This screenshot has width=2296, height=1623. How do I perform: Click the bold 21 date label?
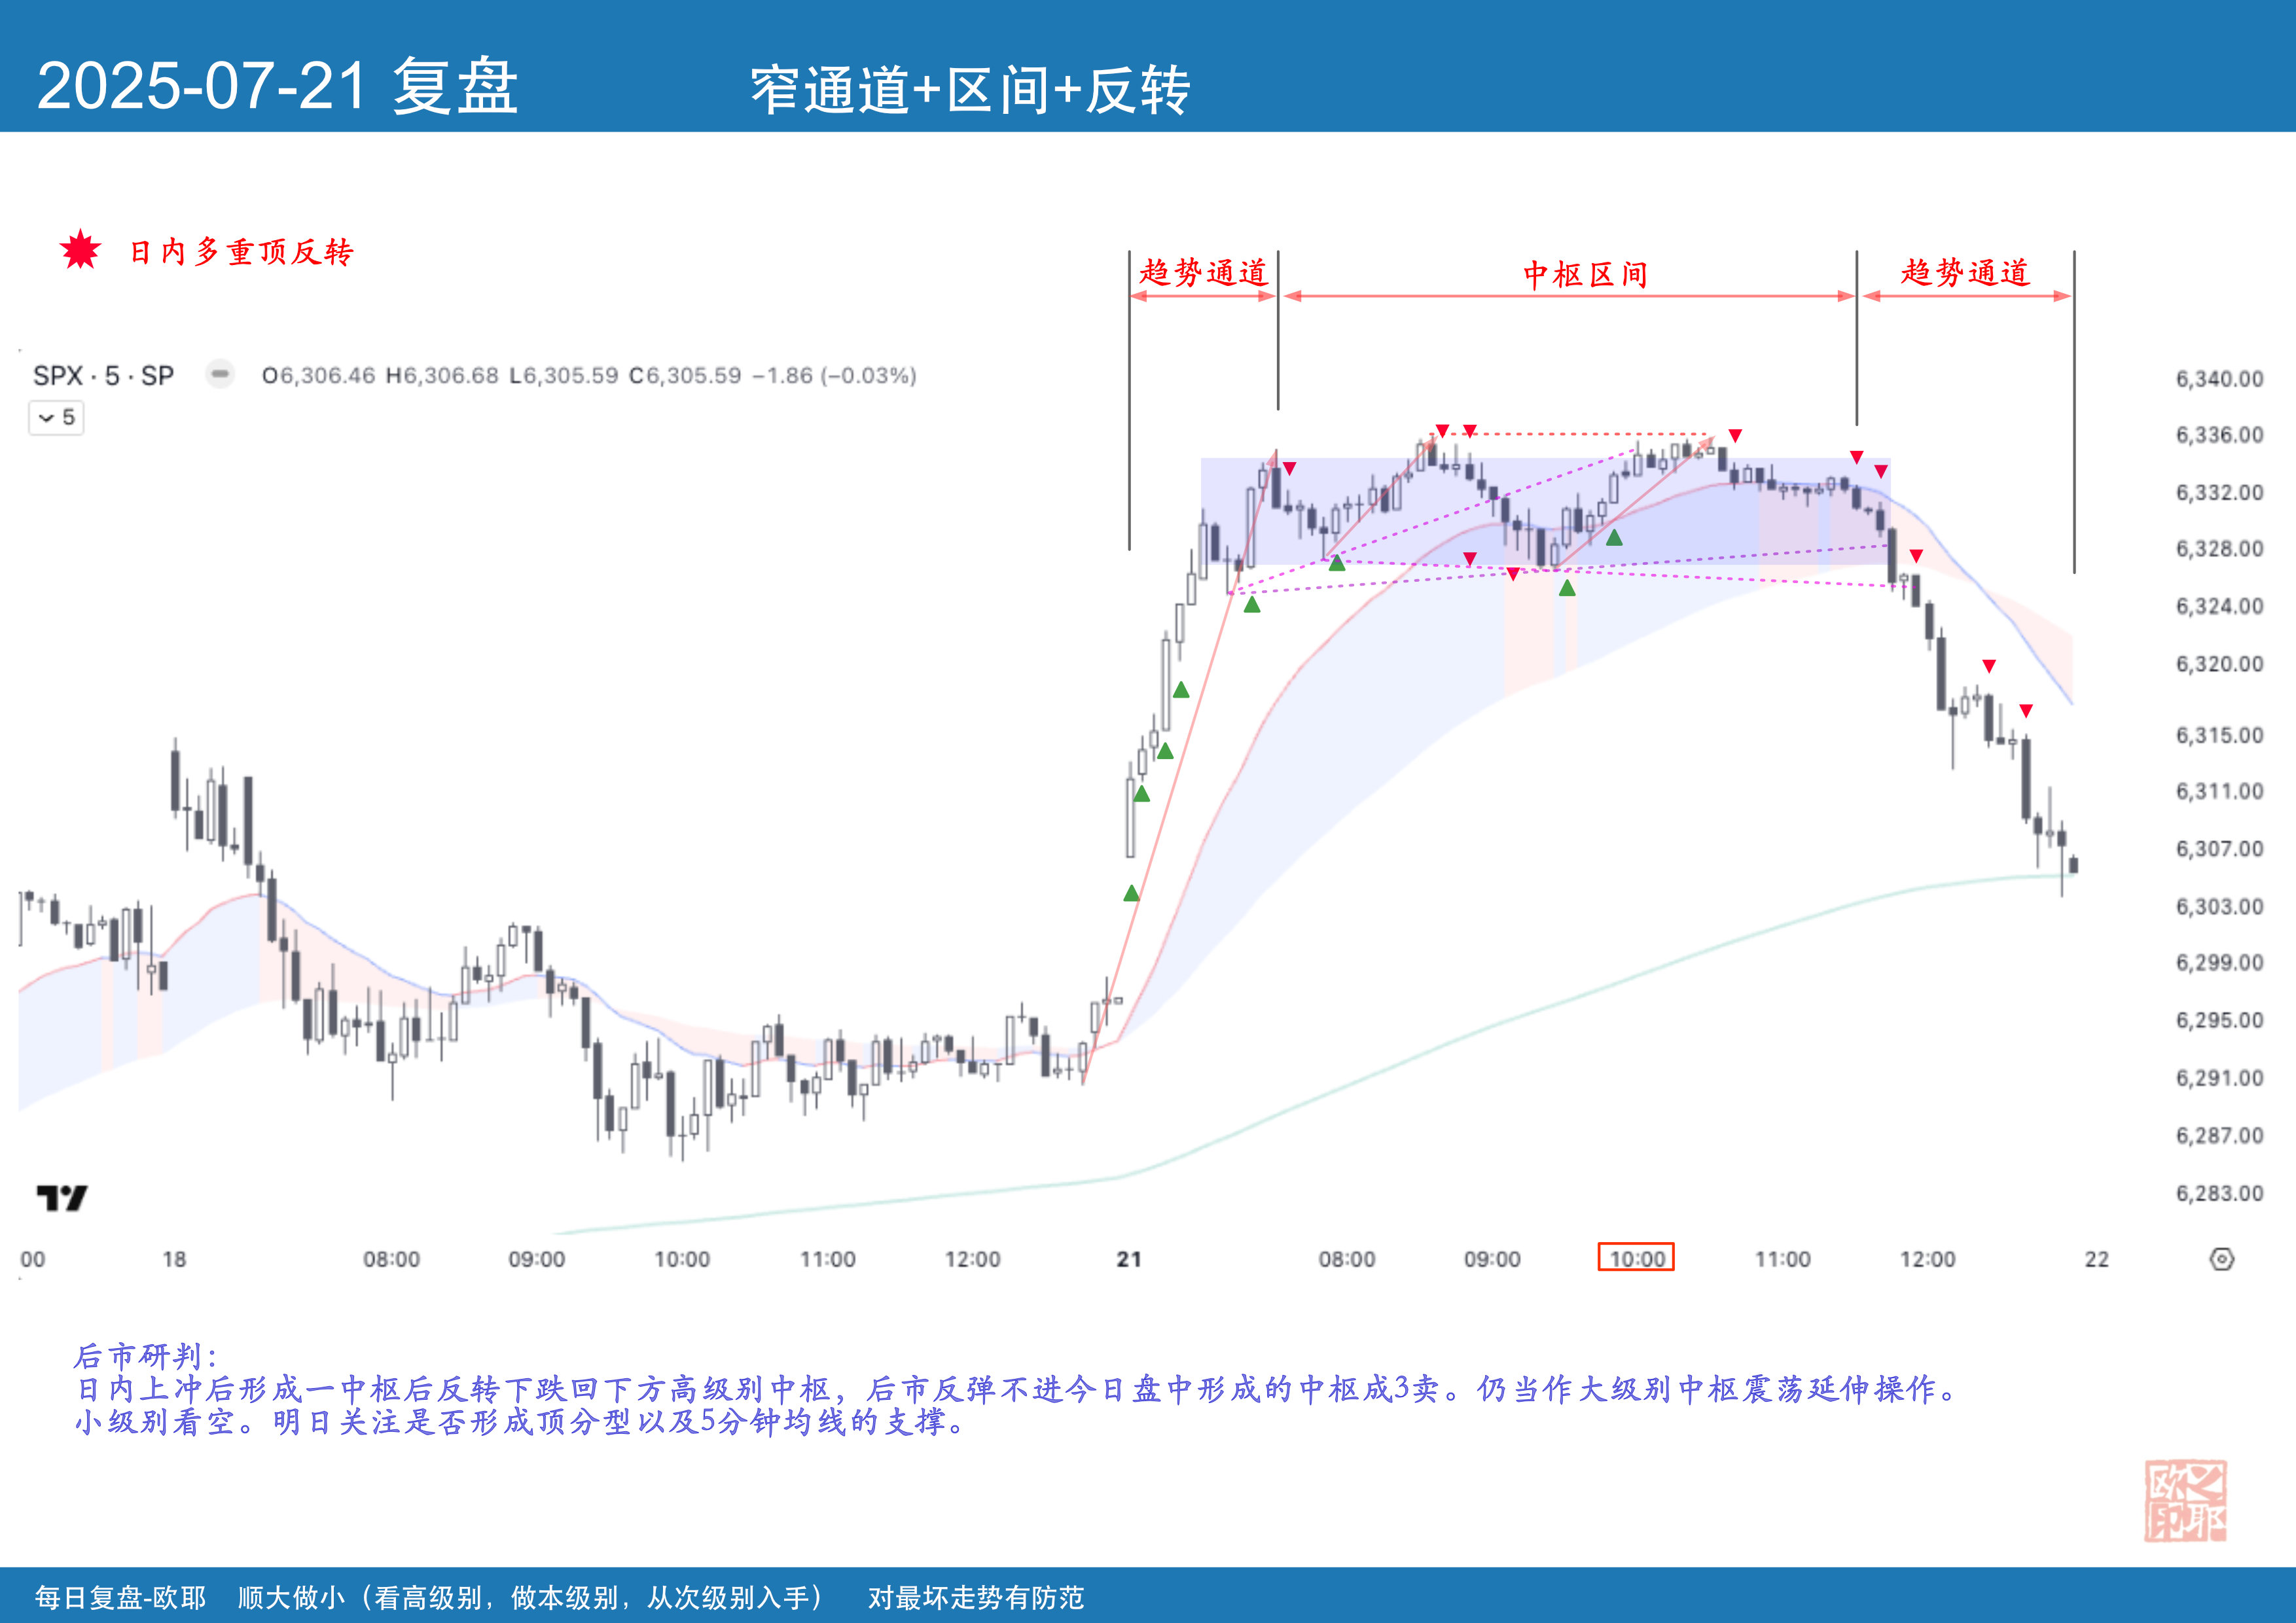click(1129, 1259)
